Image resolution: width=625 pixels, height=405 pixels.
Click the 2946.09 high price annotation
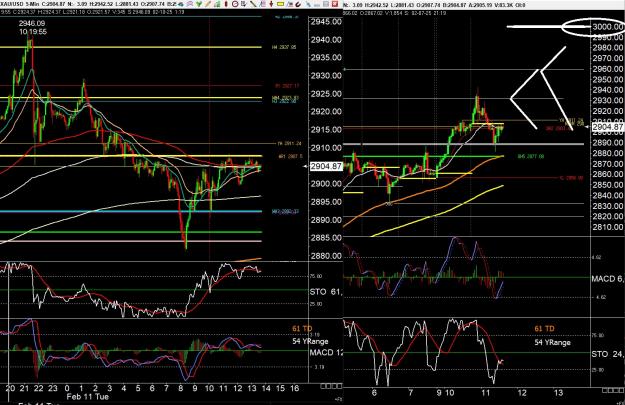pos(32,24)
